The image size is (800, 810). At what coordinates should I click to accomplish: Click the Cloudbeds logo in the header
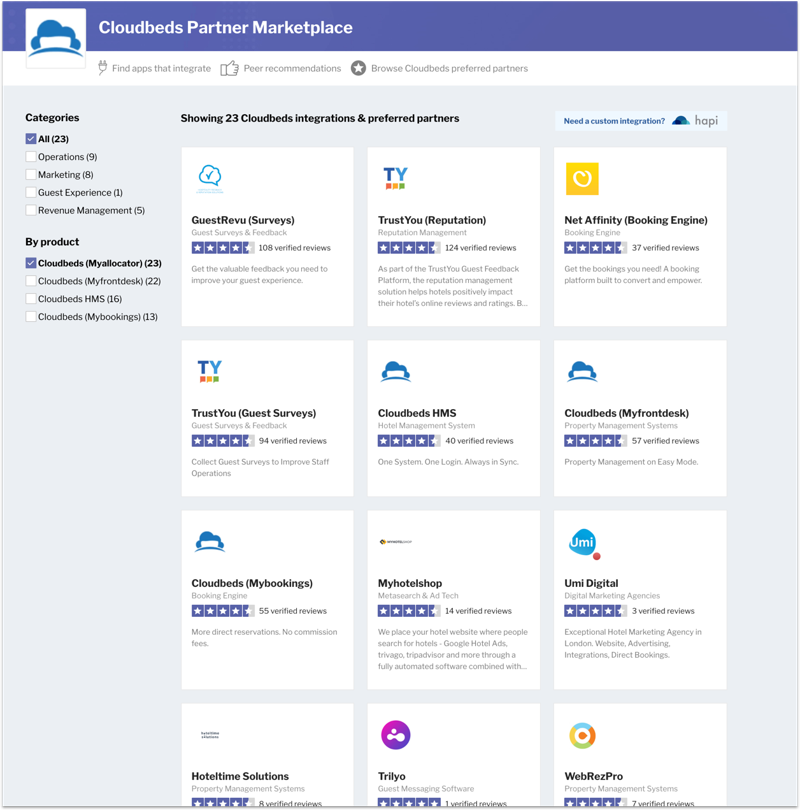click(56, 38)
